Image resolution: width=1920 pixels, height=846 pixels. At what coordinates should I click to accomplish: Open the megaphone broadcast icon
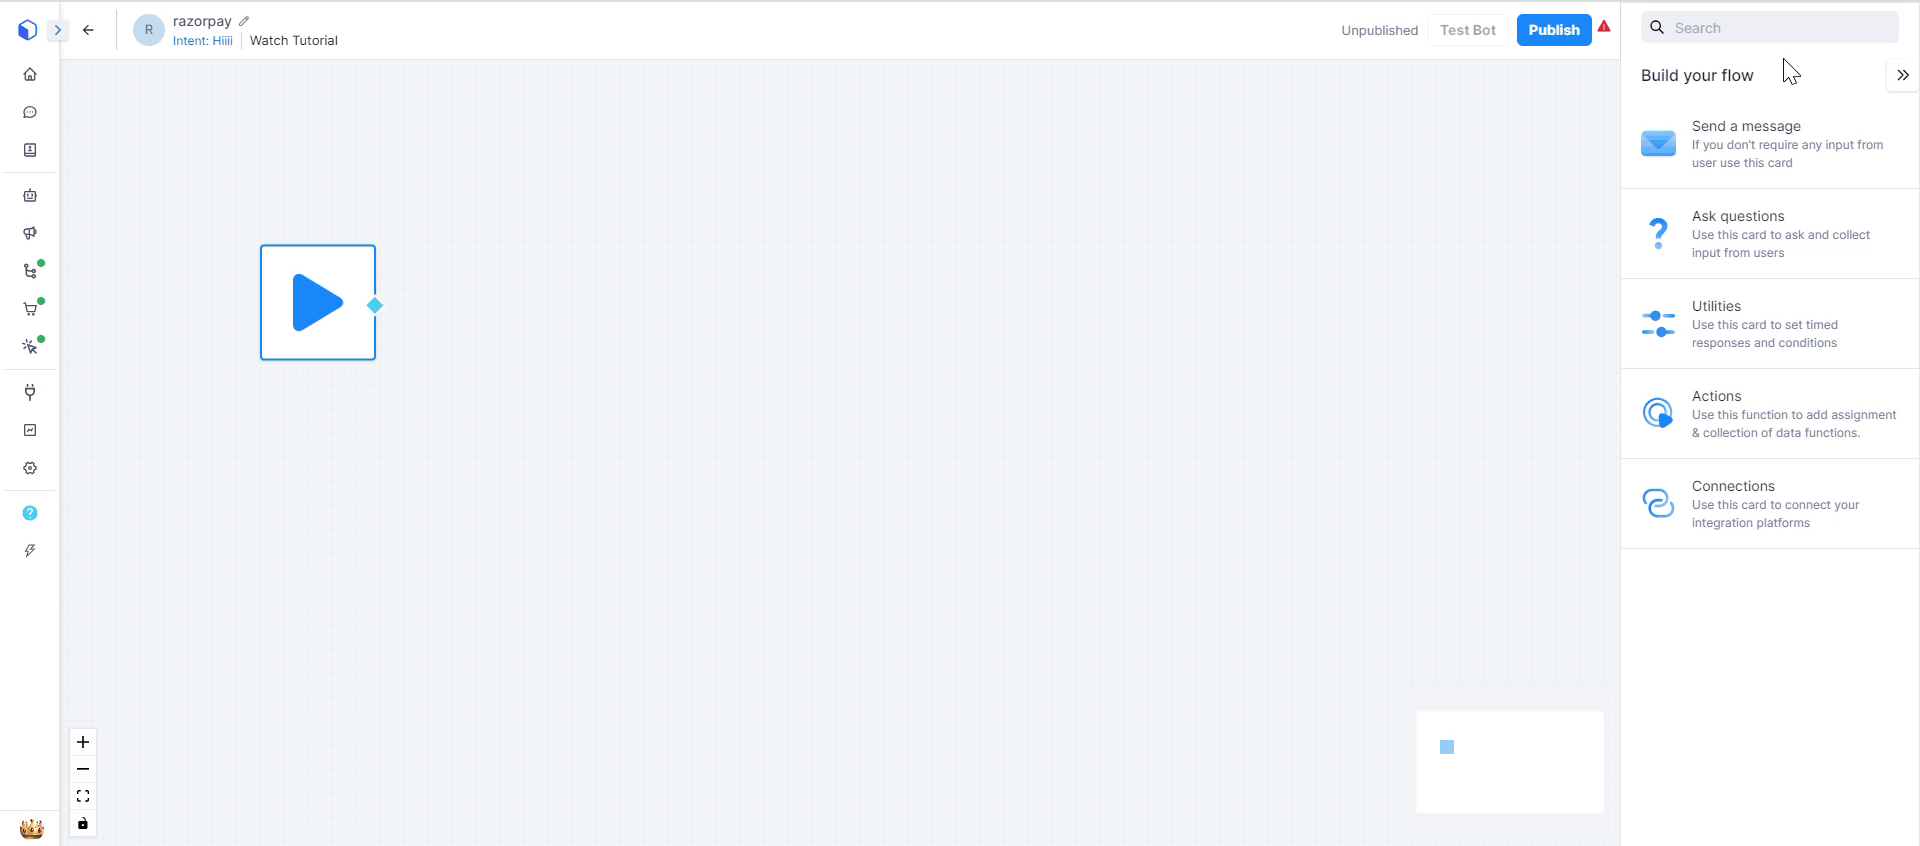point(30,233)
